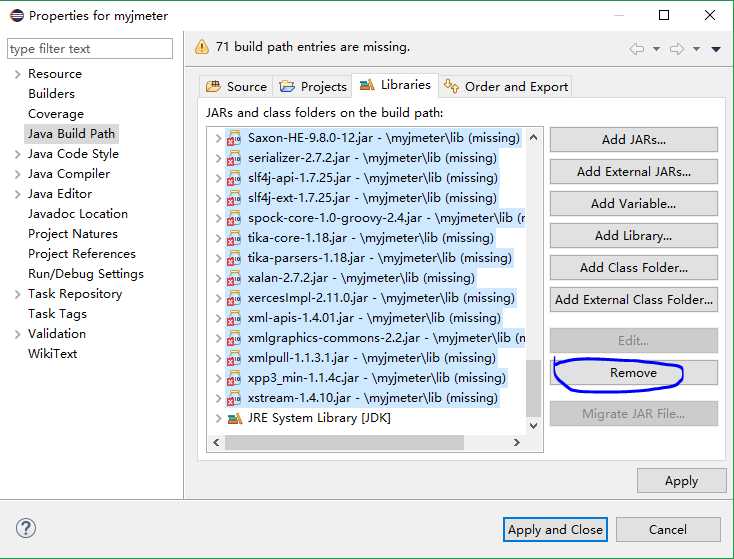Click Apply and Close

555,530
